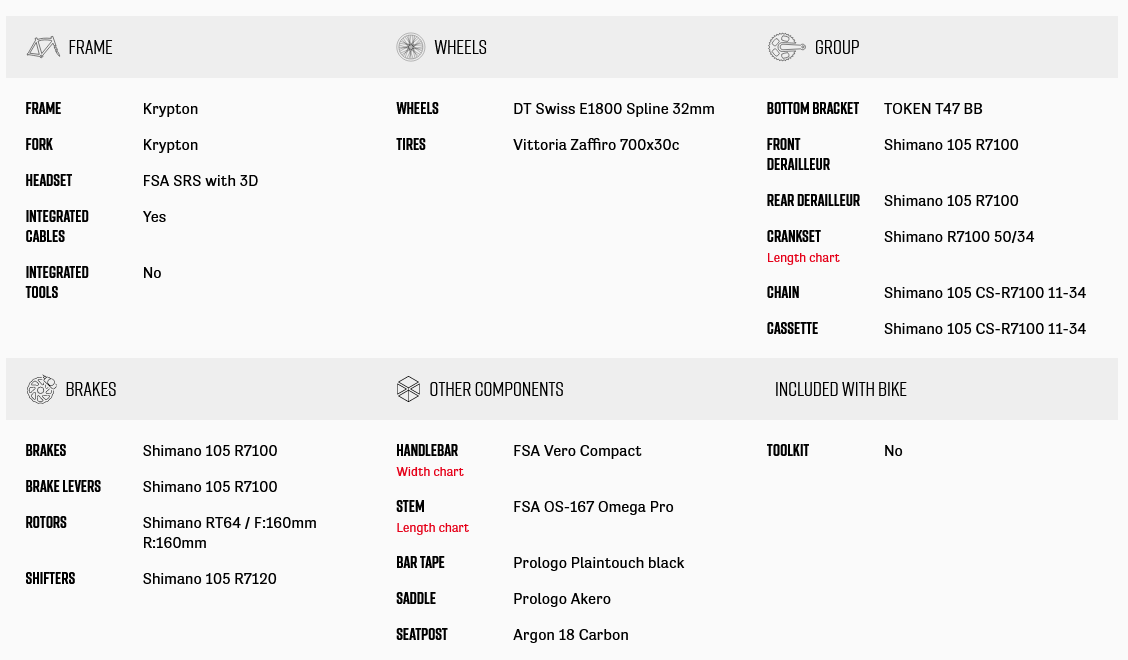
Task: Select the Included With Bike heading
Action: 840,389
